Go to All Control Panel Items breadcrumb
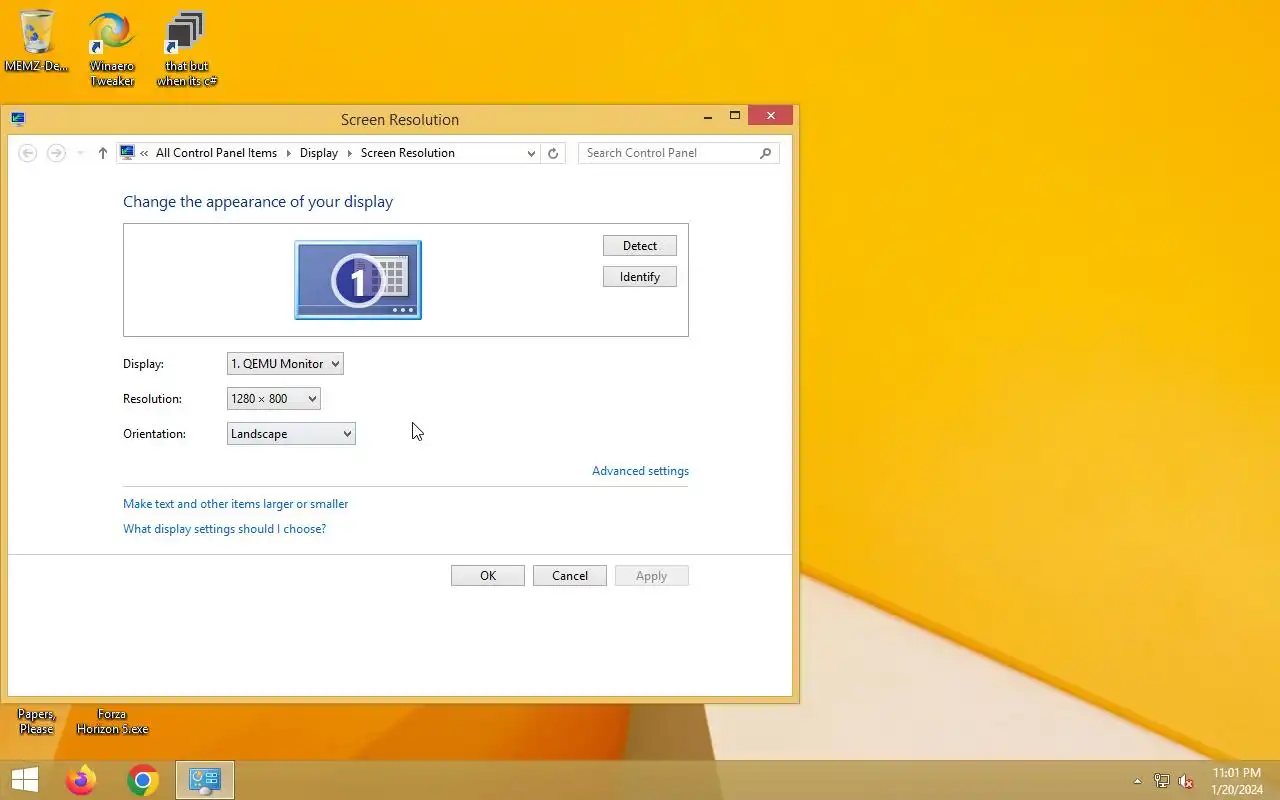The height and width of the screenshot is (800, 1280). pos(216,153)
